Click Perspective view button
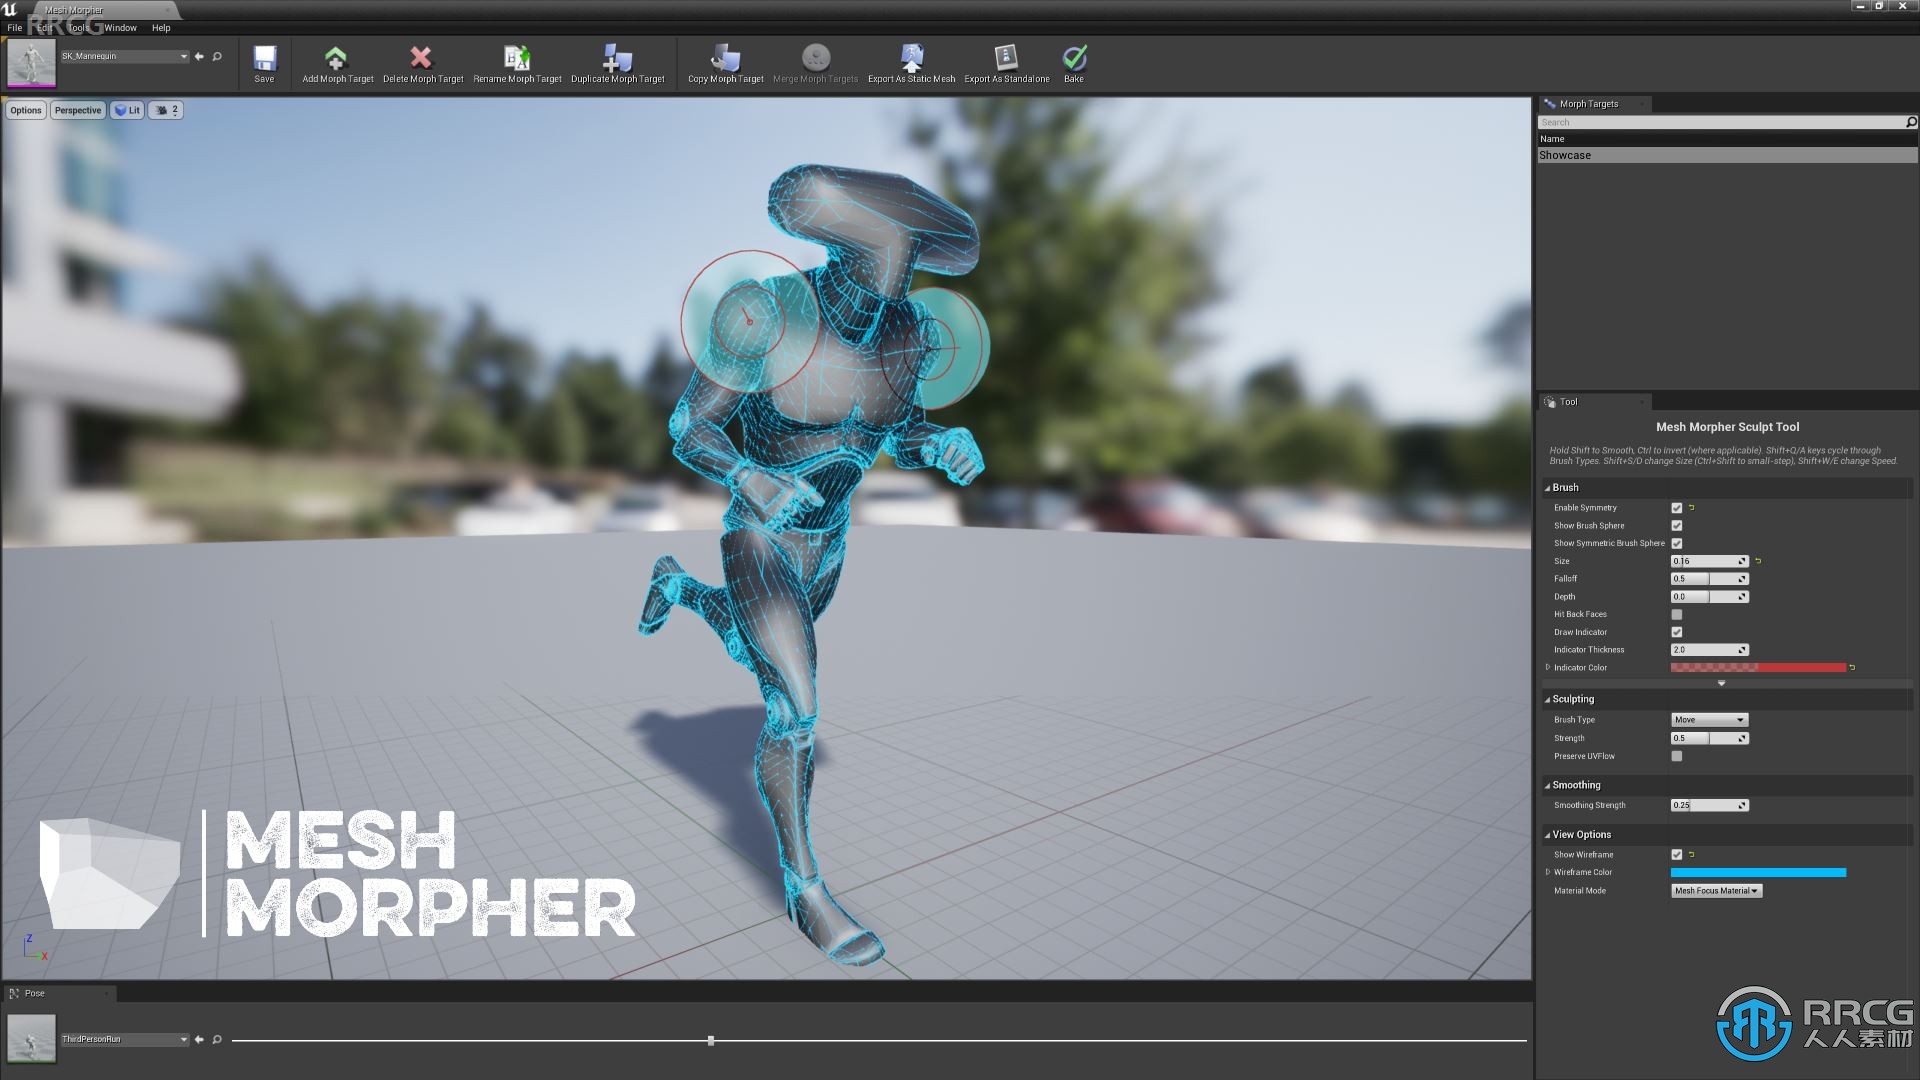The height and width of the screenshot is (1080, 1920). (78, 110)
